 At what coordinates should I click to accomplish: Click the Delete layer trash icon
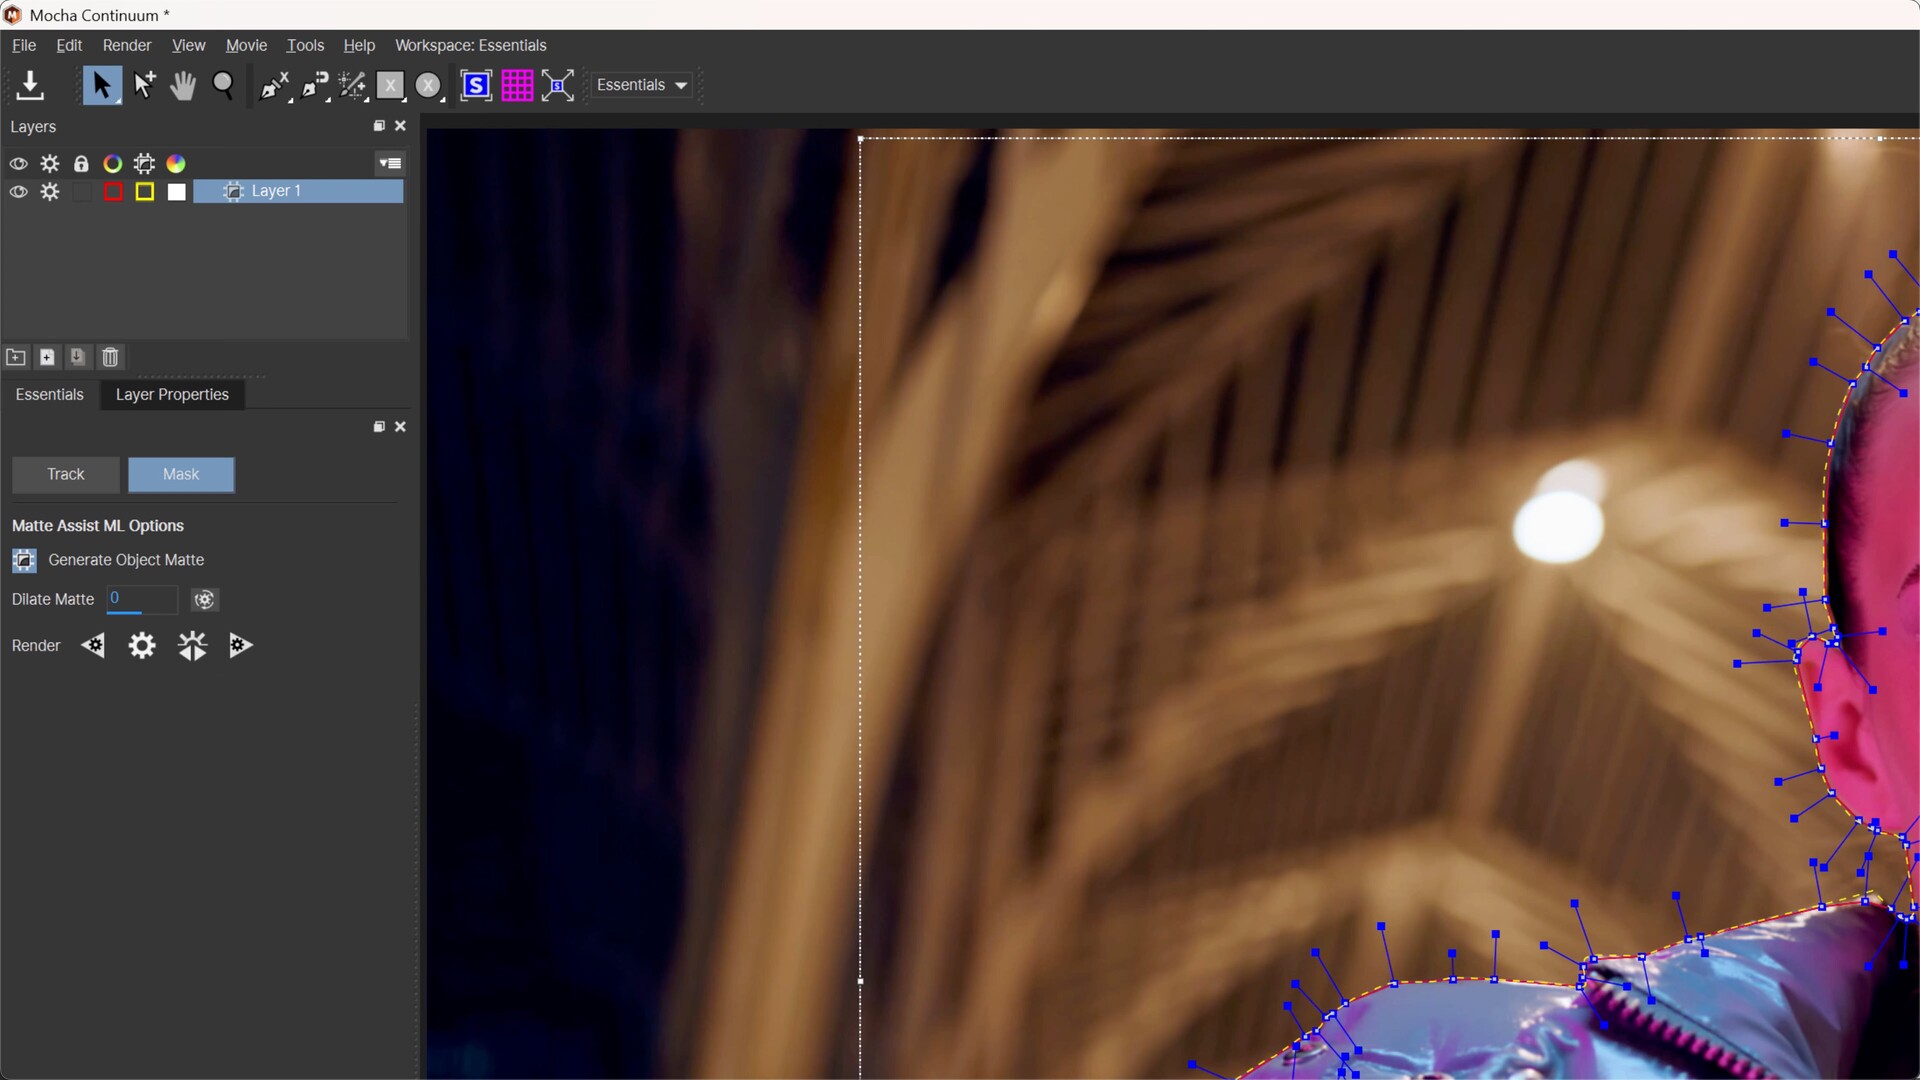(x=111, y=357)
